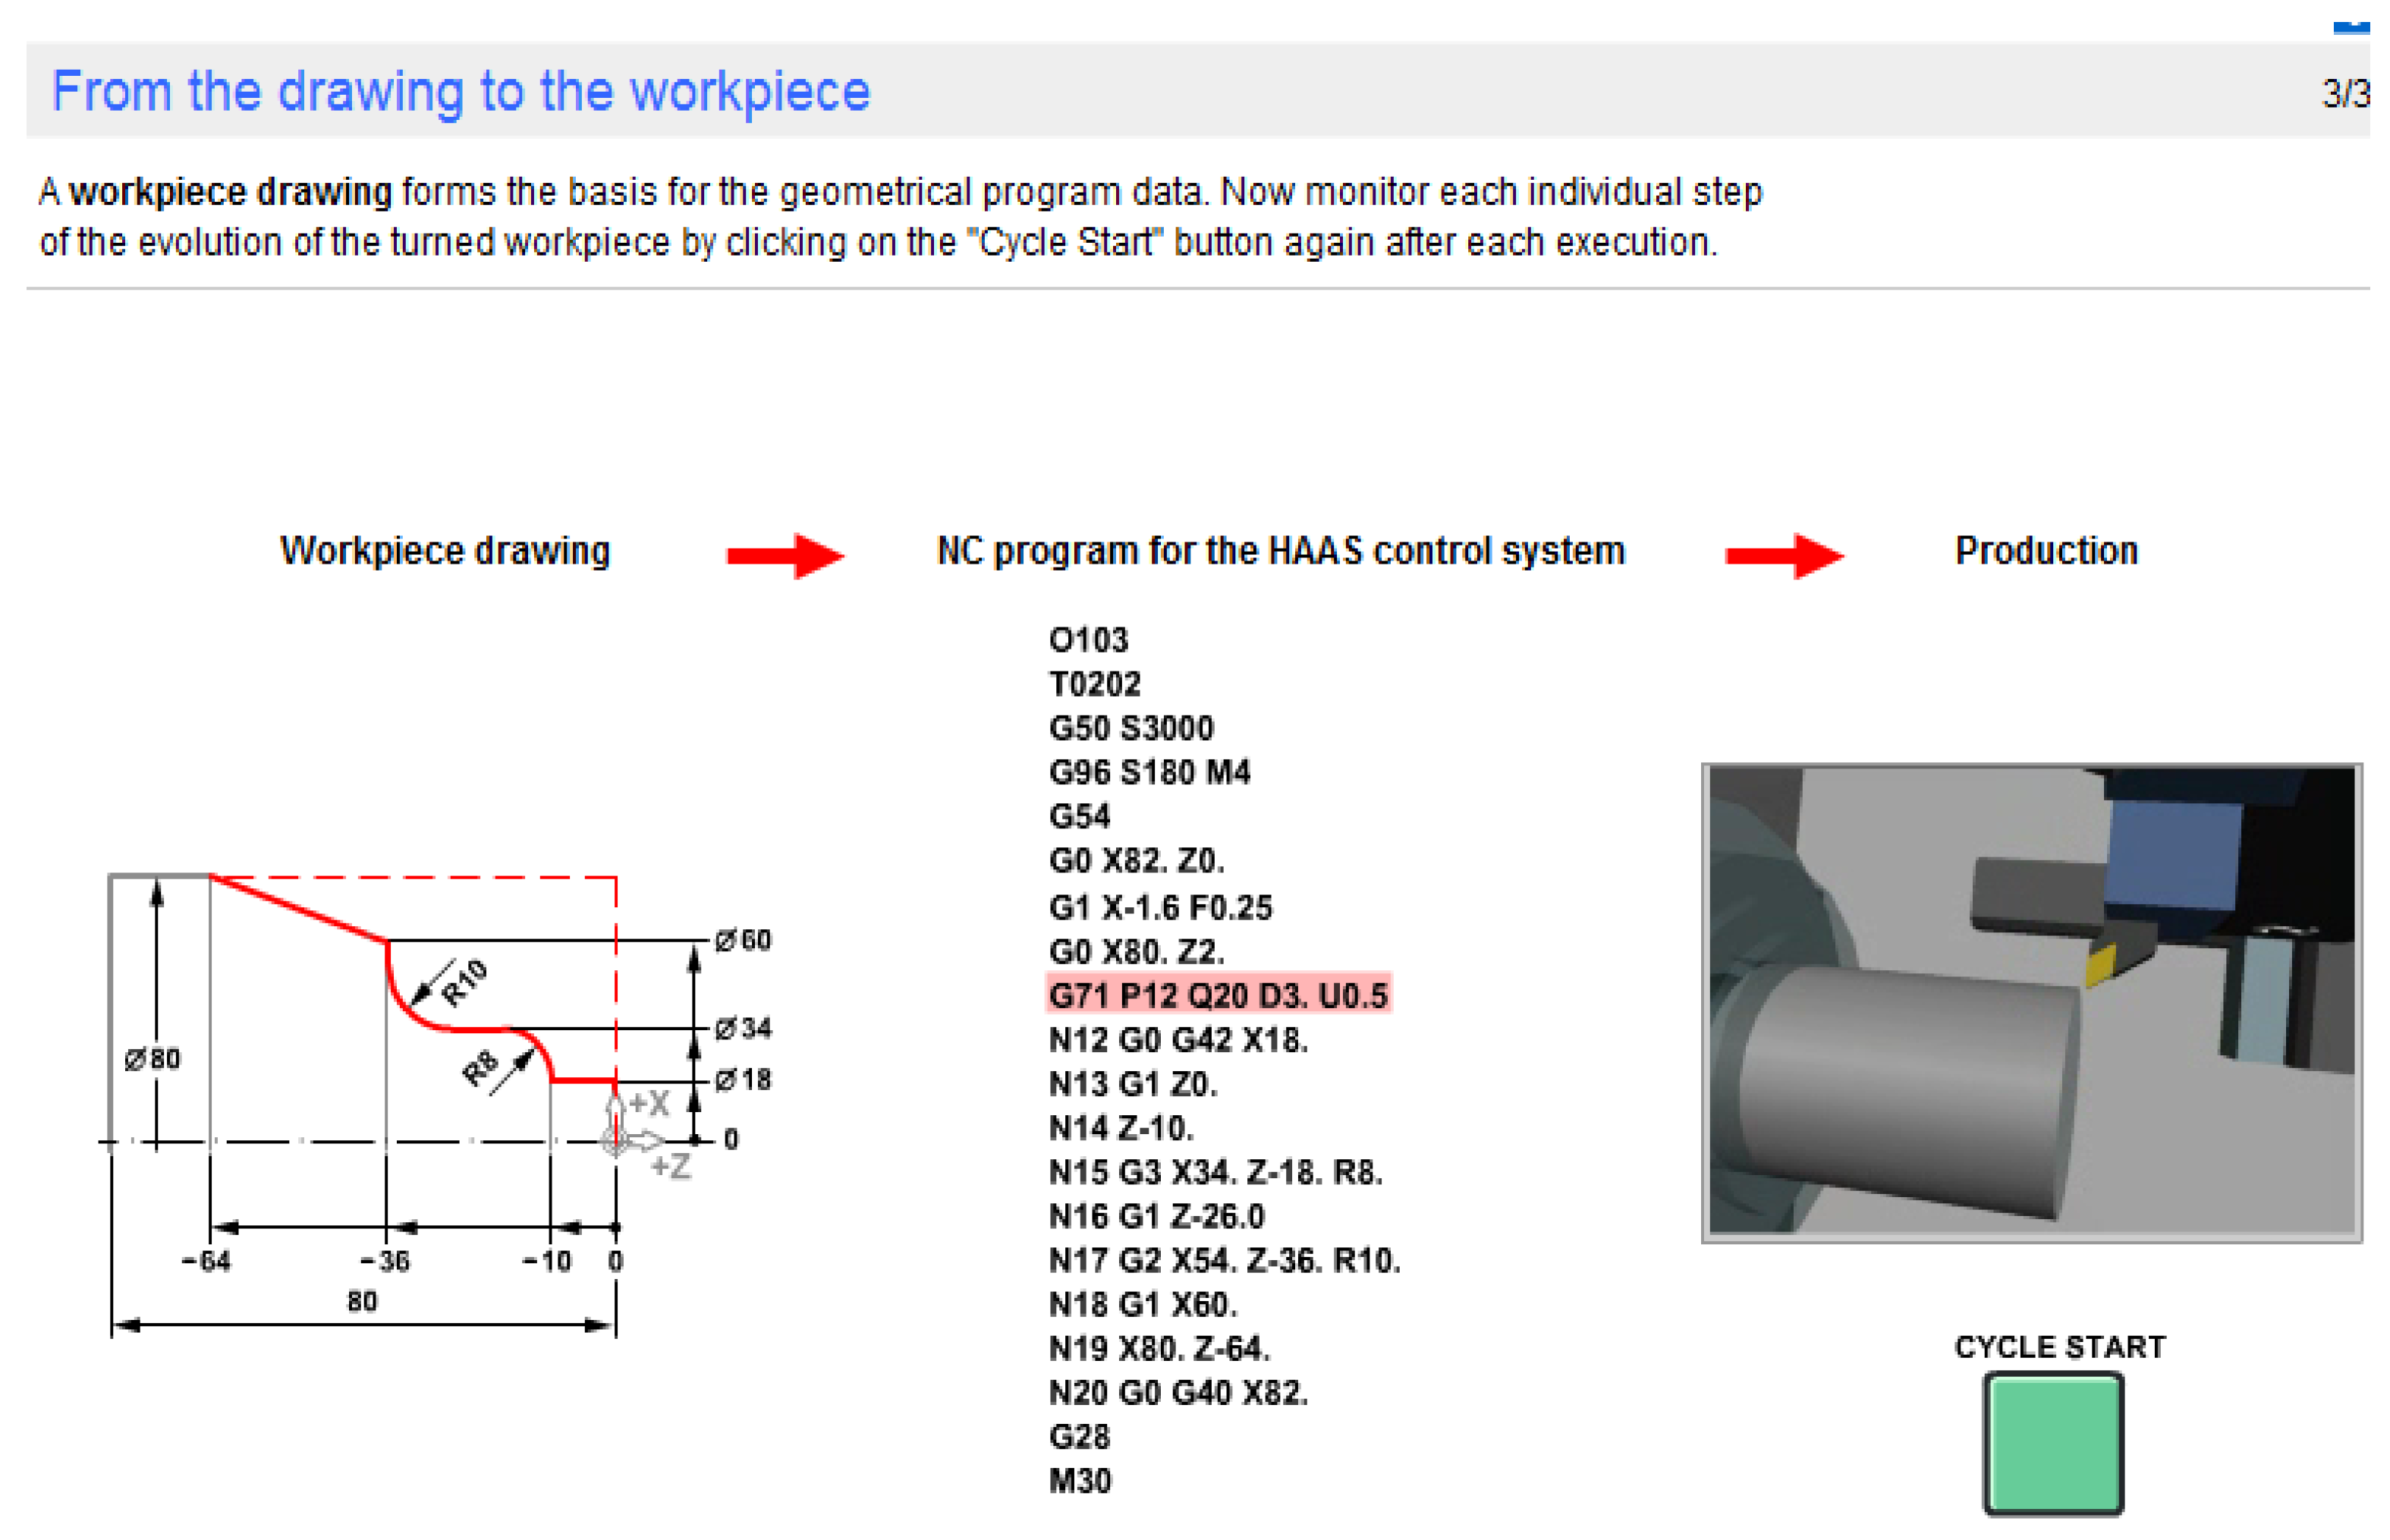This screenshot has width=2390, height=1540.
Task: Select the O103 program number line
Action: [x=1088, y=640]
